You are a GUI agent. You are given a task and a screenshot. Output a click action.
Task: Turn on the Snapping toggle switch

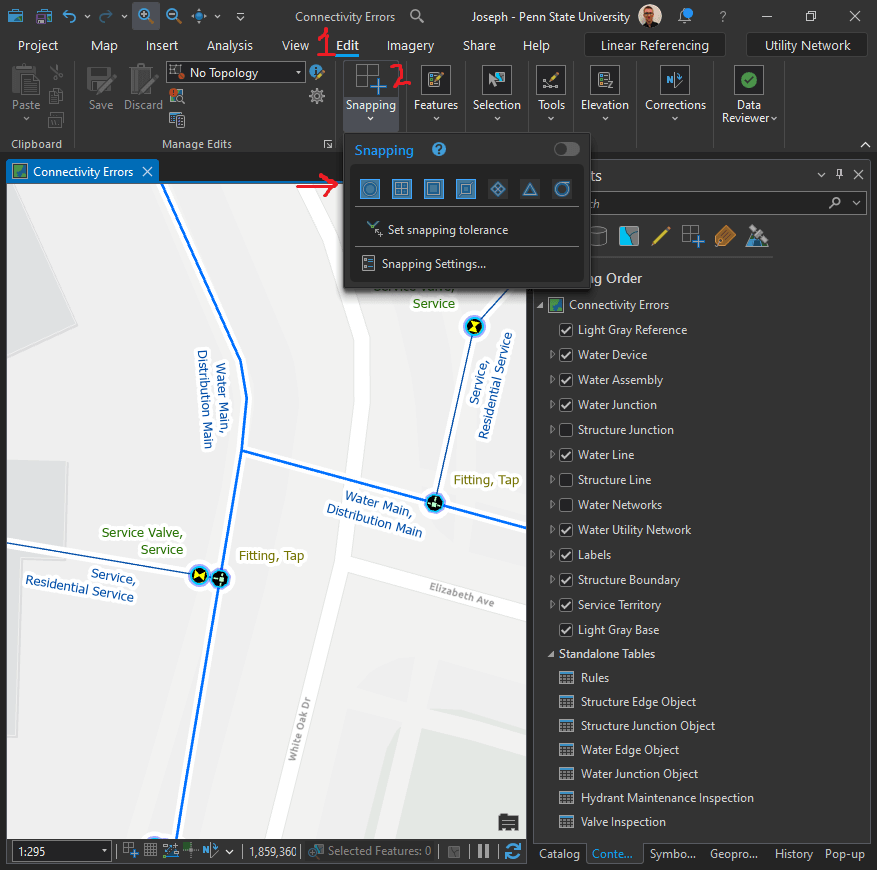pos(566,150)
